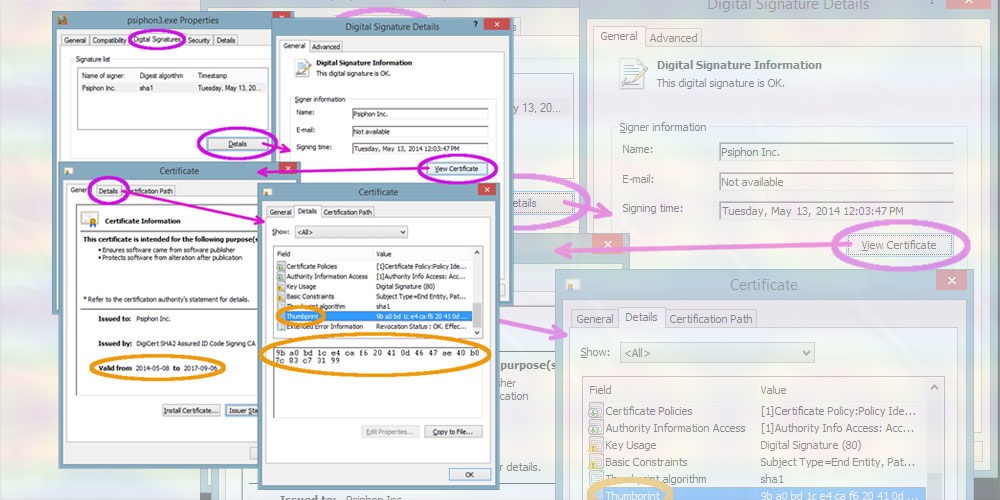Click the sha1 value in enlarged field list

[772, 479]
